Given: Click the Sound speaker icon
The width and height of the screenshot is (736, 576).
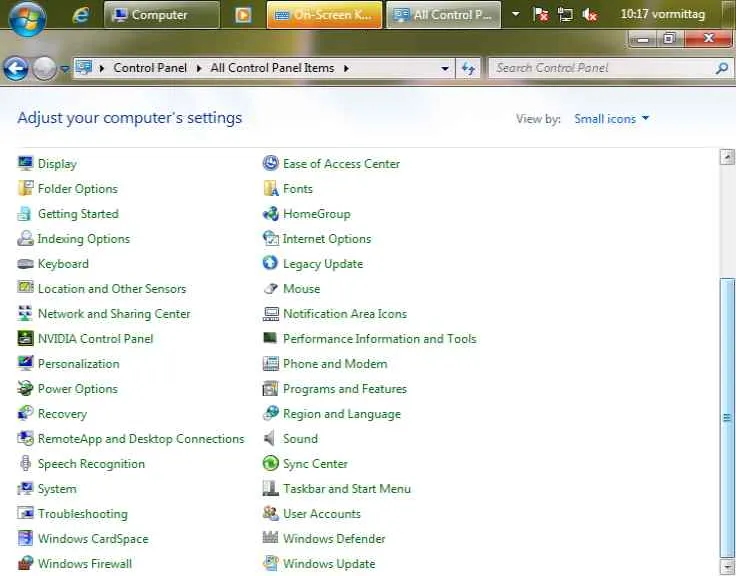Looking at the screenshot, I should [270, 438].
